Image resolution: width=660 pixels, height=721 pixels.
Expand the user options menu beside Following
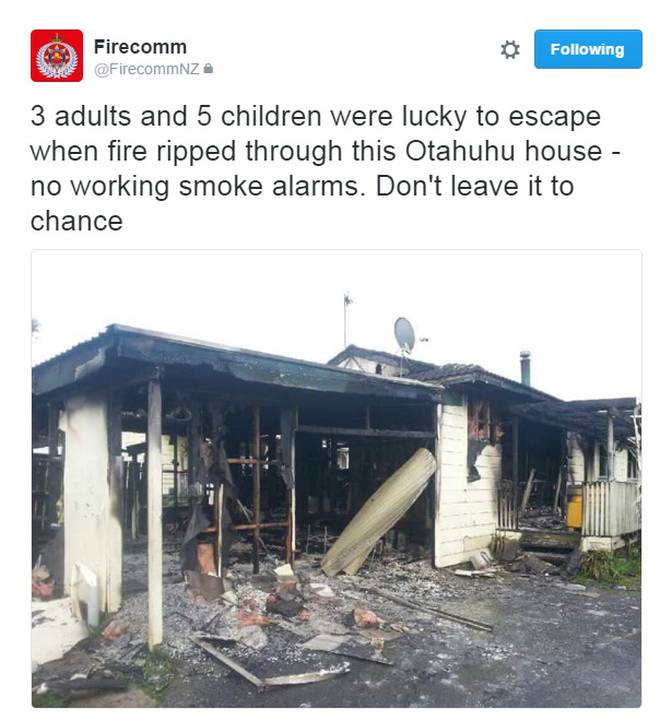(x=510, y=50)
